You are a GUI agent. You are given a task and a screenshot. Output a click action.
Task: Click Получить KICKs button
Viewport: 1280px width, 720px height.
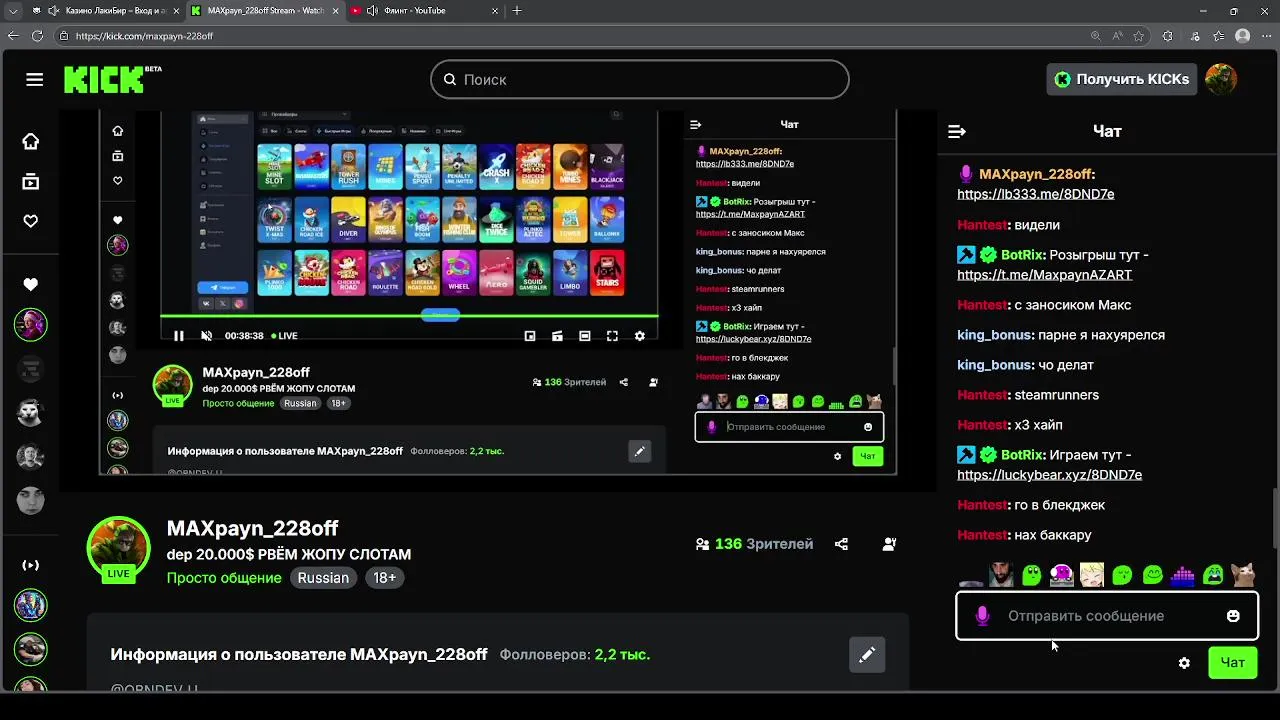(1122, 79)
